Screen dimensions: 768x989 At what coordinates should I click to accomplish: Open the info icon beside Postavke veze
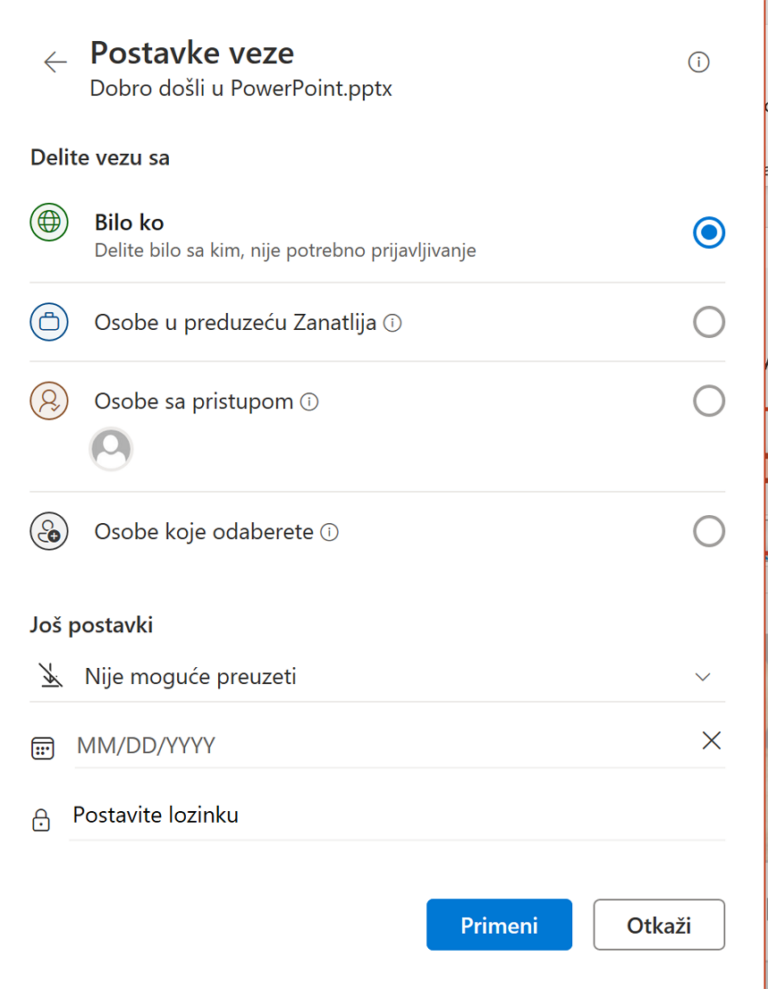coord(698,62)
